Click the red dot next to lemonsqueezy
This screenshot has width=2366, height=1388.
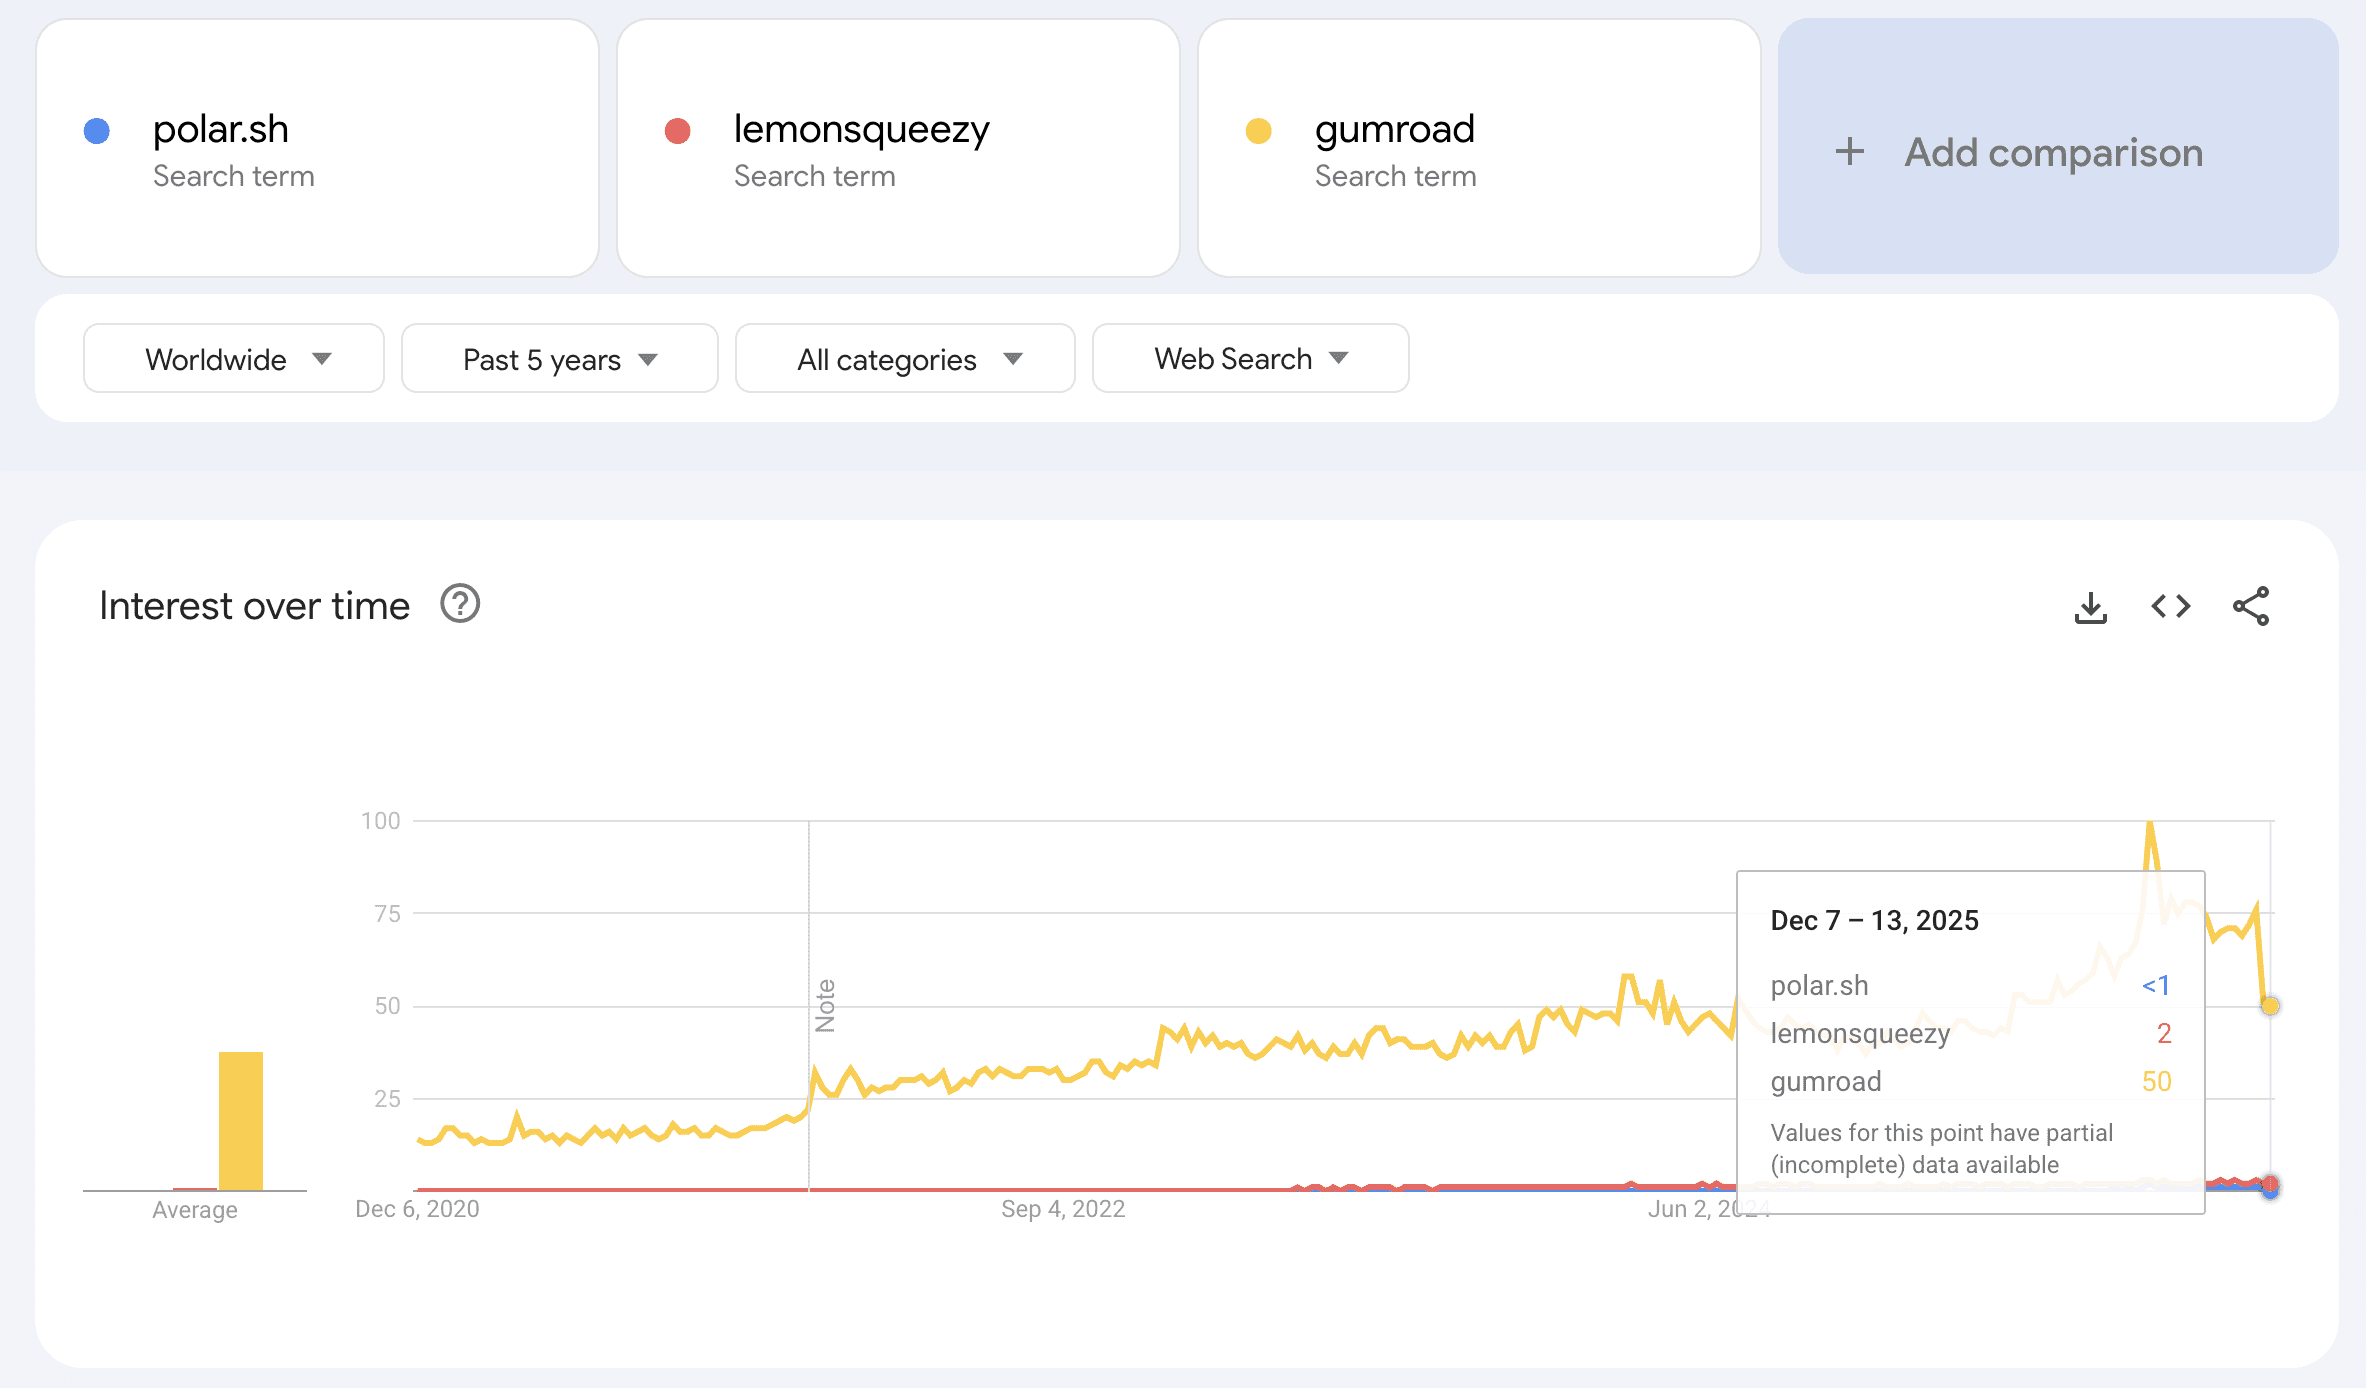point(679,130)
